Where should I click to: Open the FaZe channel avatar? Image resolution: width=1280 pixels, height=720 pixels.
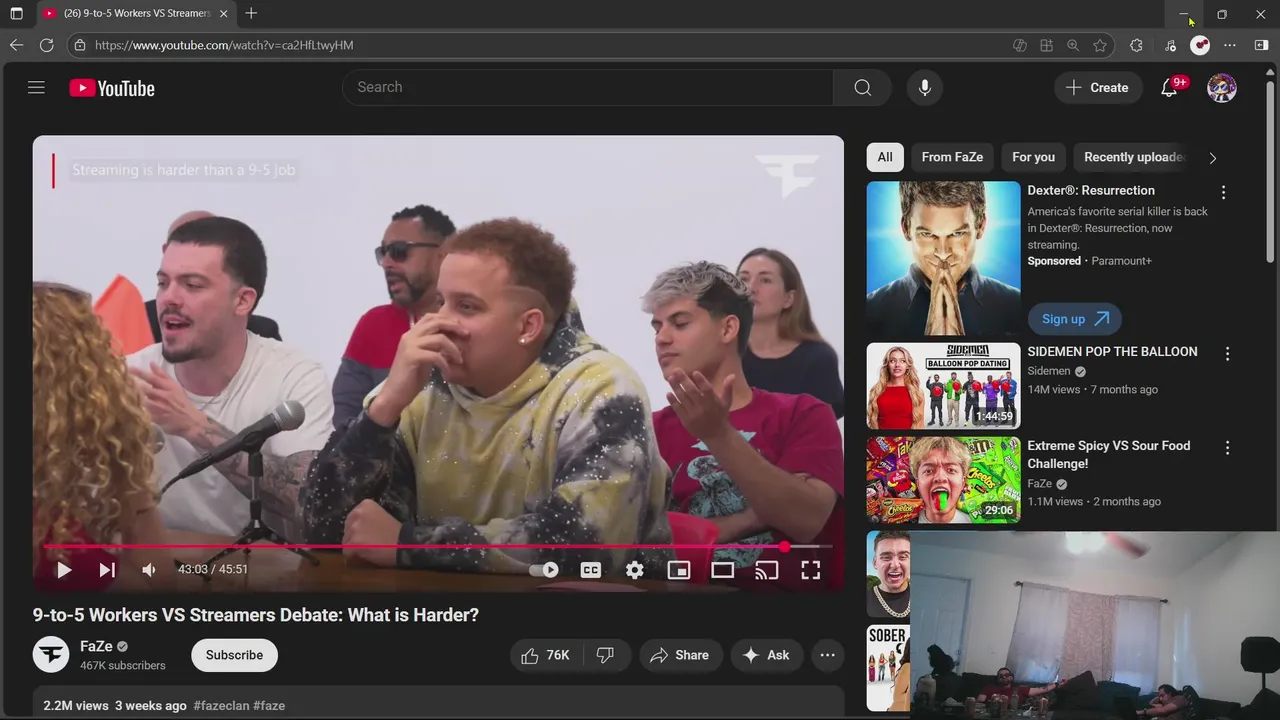[51, 654]
